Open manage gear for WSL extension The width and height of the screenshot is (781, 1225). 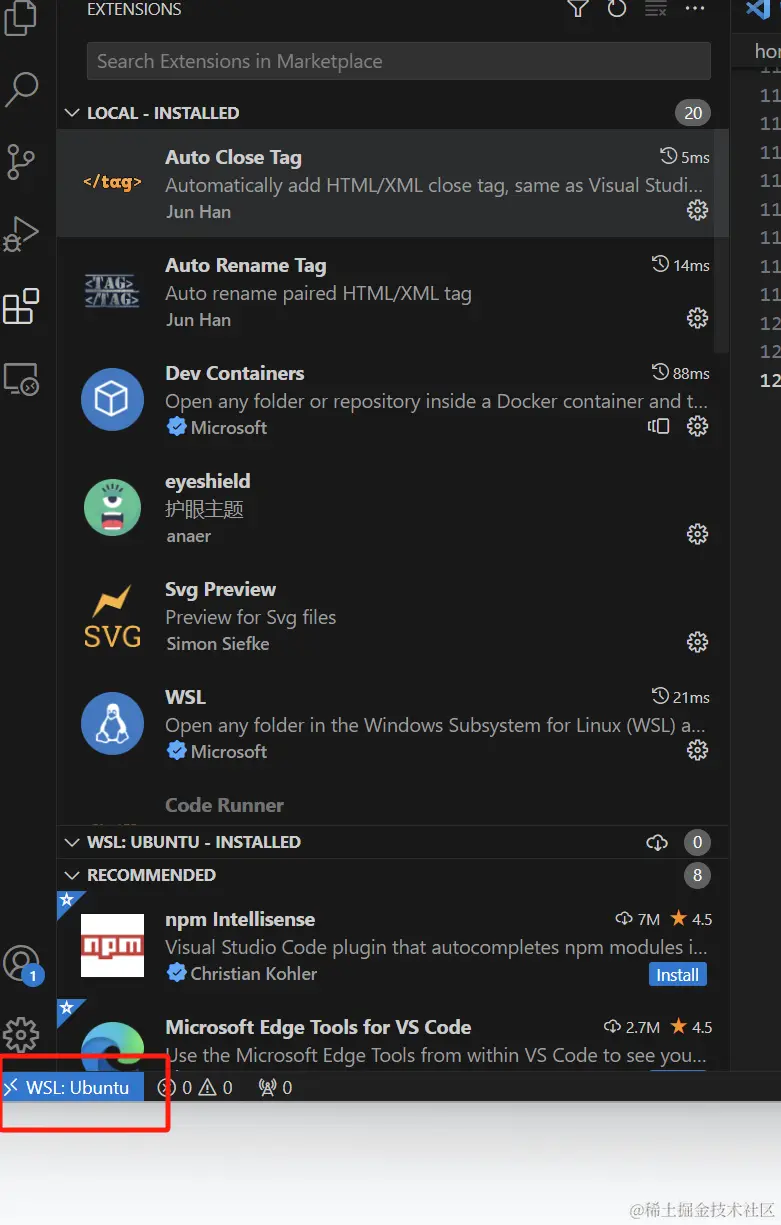[x=698, y=750]
